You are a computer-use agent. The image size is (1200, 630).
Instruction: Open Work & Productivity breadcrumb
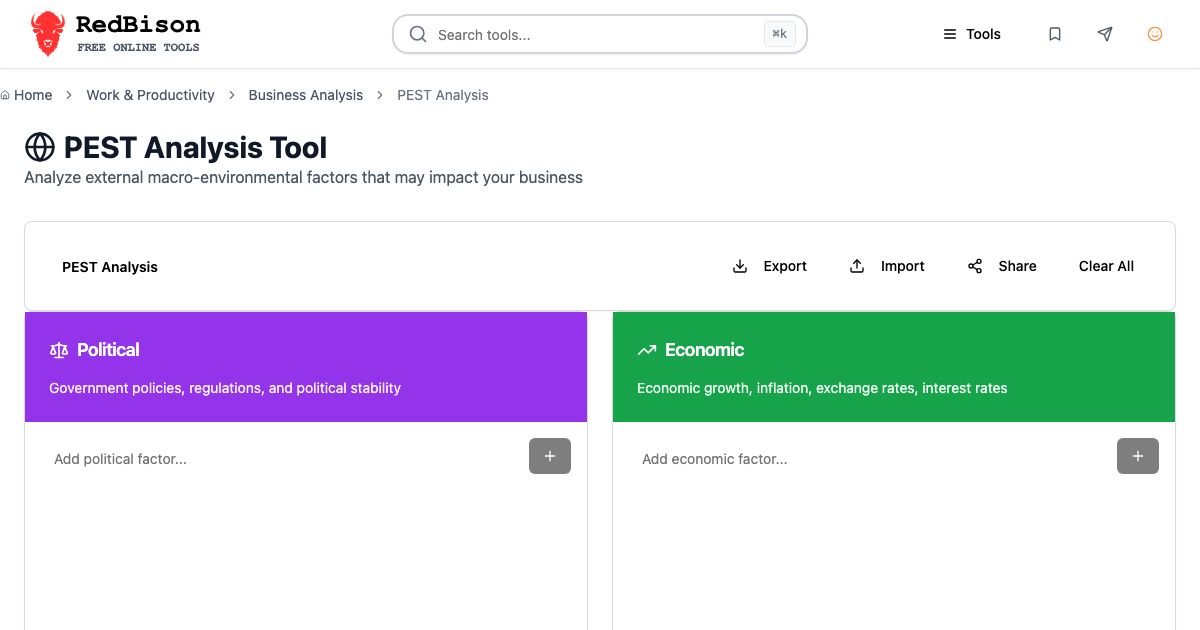[150, 95]
